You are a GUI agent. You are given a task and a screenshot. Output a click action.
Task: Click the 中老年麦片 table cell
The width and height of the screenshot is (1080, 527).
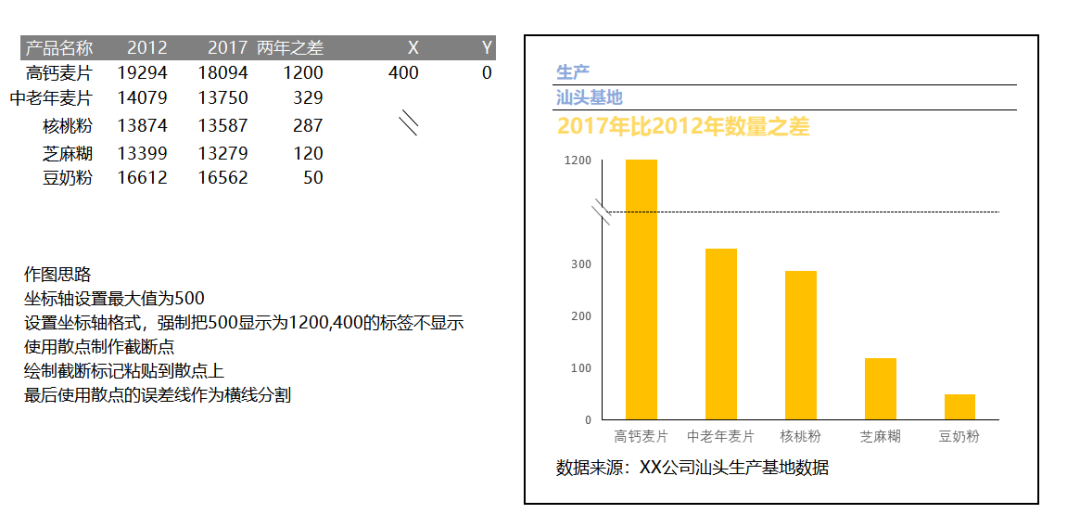[51, 99]
